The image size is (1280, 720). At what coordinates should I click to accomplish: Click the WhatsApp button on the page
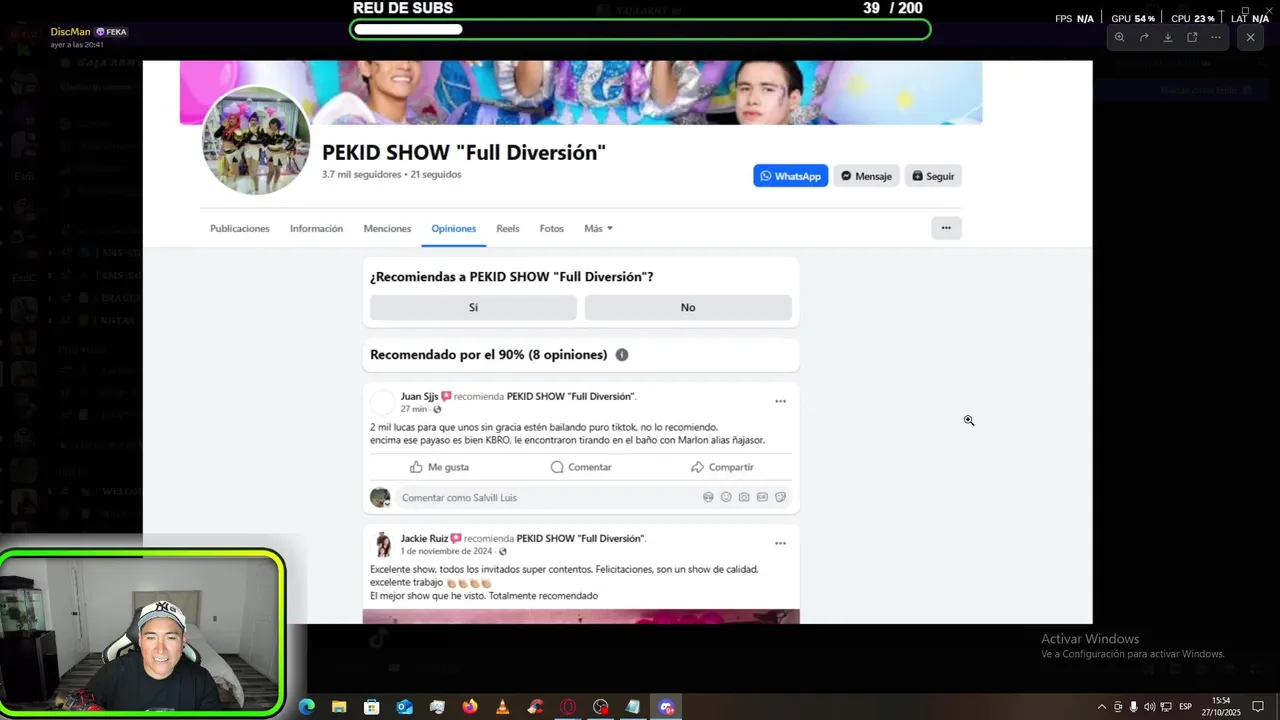[x=790, y=176]
